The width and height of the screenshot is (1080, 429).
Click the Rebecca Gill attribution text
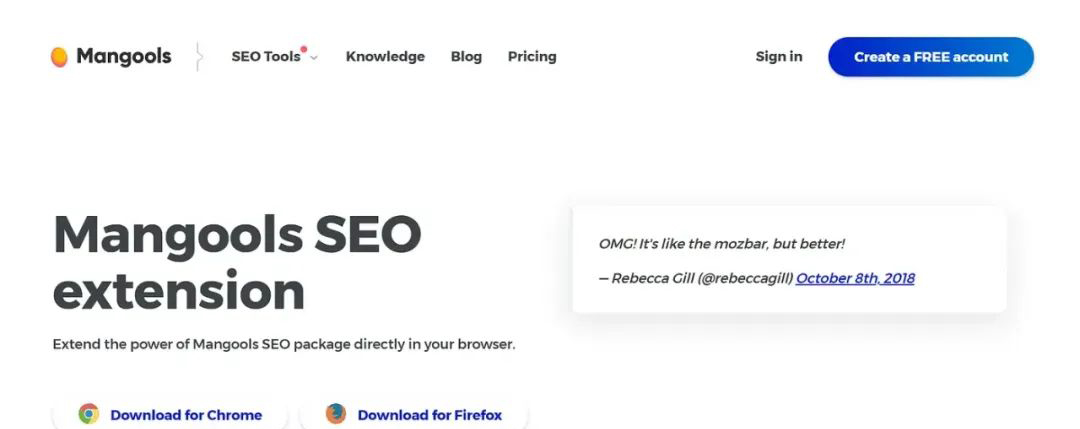696,278
